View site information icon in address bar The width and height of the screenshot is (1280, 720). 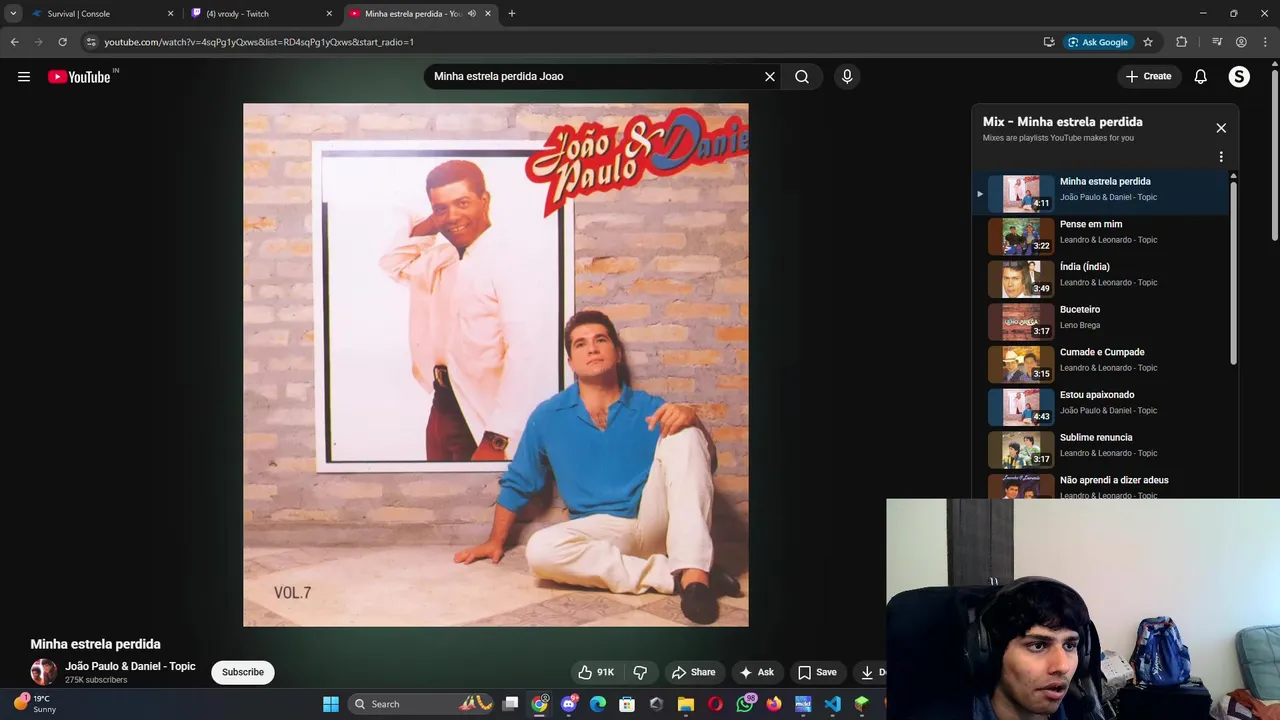click(91, 42)
